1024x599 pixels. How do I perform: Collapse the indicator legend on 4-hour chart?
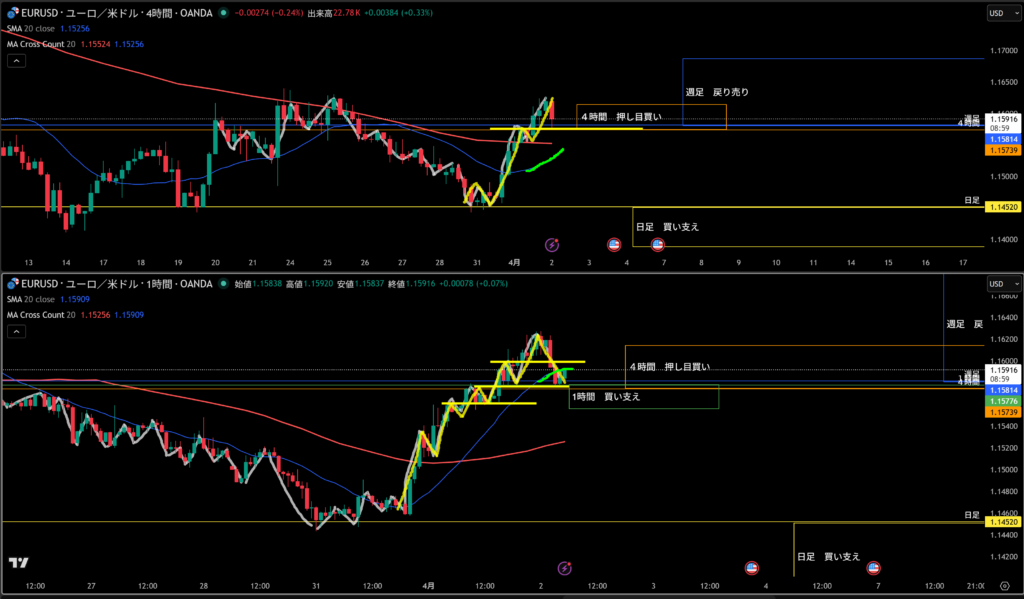(x=16, y=60)
